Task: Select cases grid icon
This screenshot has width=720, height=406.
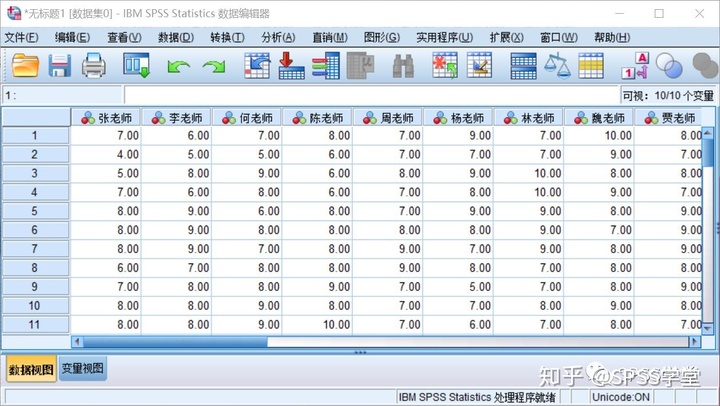Action: [x=591, y=66]
